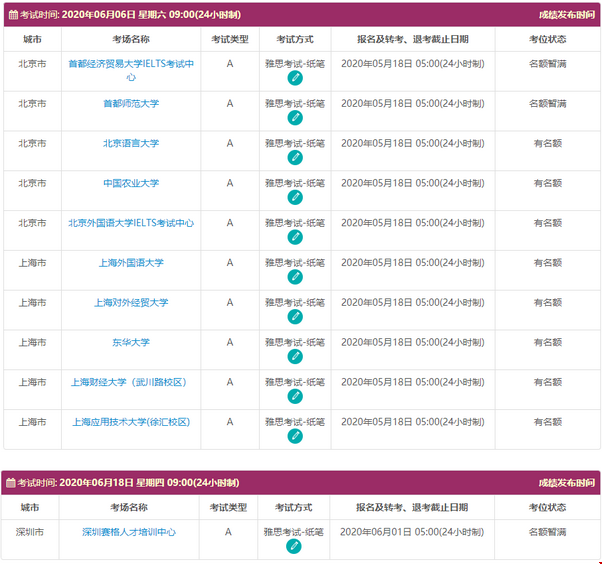Click pencil icon in 上海外国语大学 row
The width and height of the screenshot is (602, 564).
[295, 277]
